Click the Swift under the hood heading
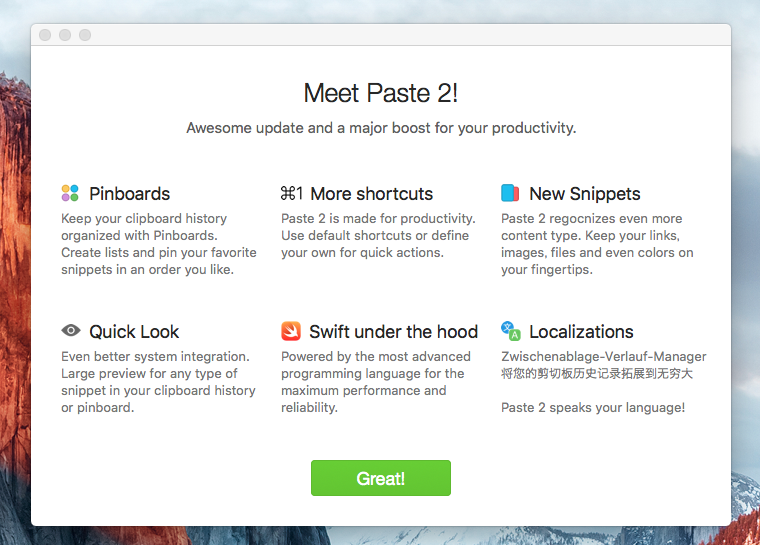760x545 pixels. (394, 331)
